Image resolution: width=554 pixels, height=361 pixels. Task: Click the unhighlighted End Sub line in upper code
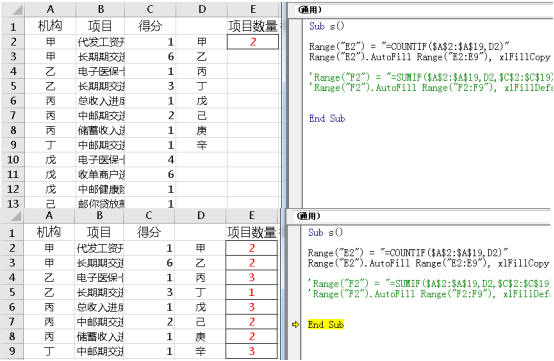[x=327, y=118]
